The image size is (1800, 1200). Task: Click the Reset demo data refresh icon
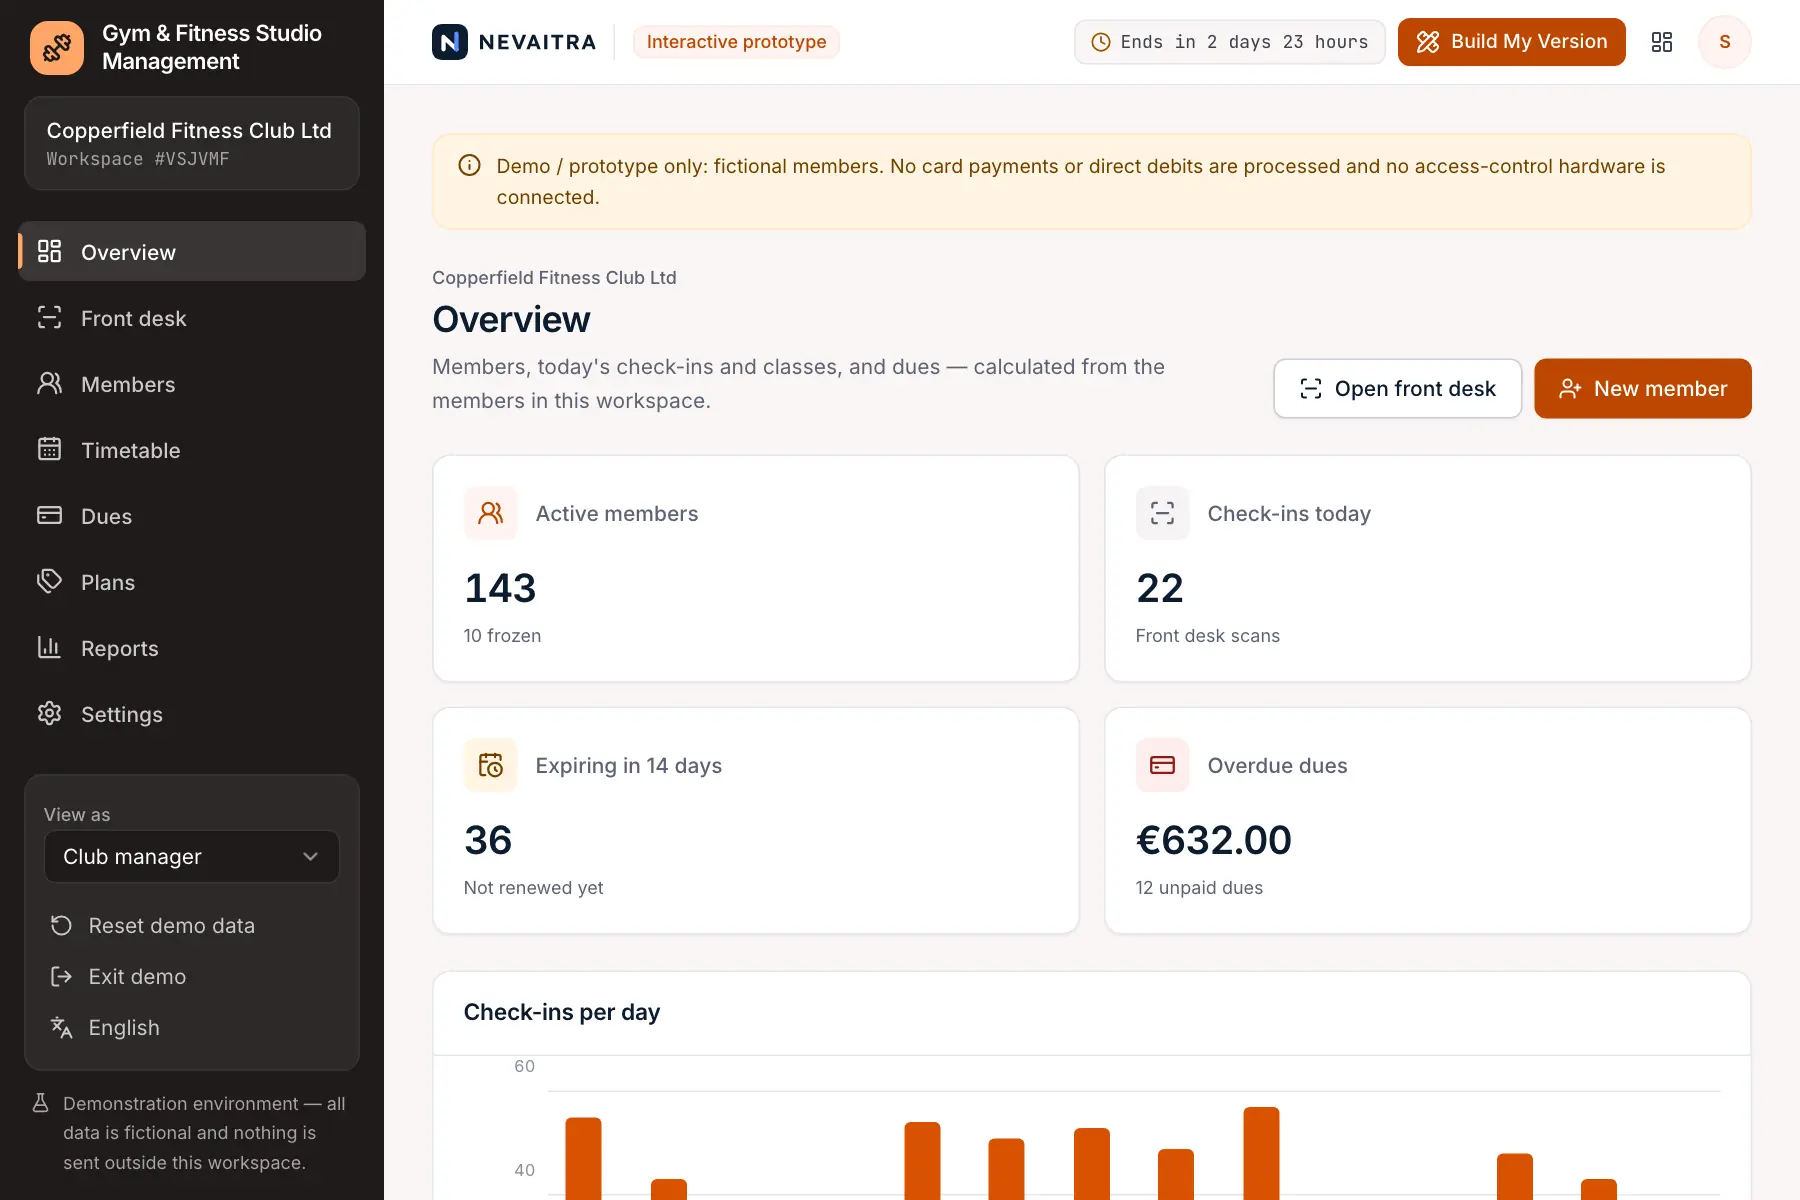(62, 926)
